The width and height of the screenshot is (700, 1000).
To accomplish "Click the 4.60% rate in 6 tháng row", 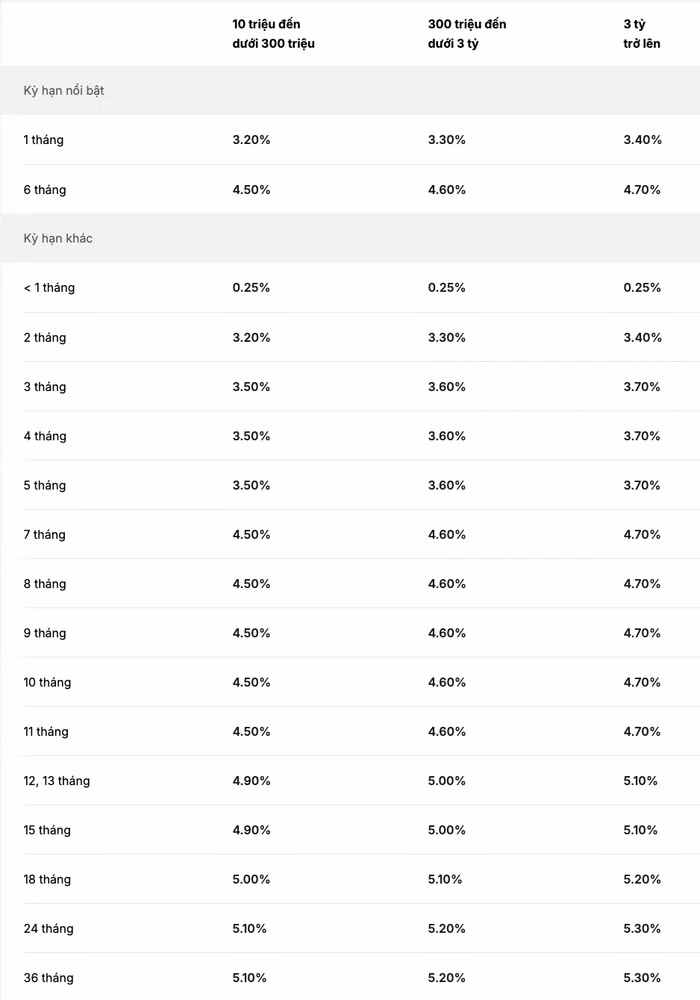I will coord(446,190).
